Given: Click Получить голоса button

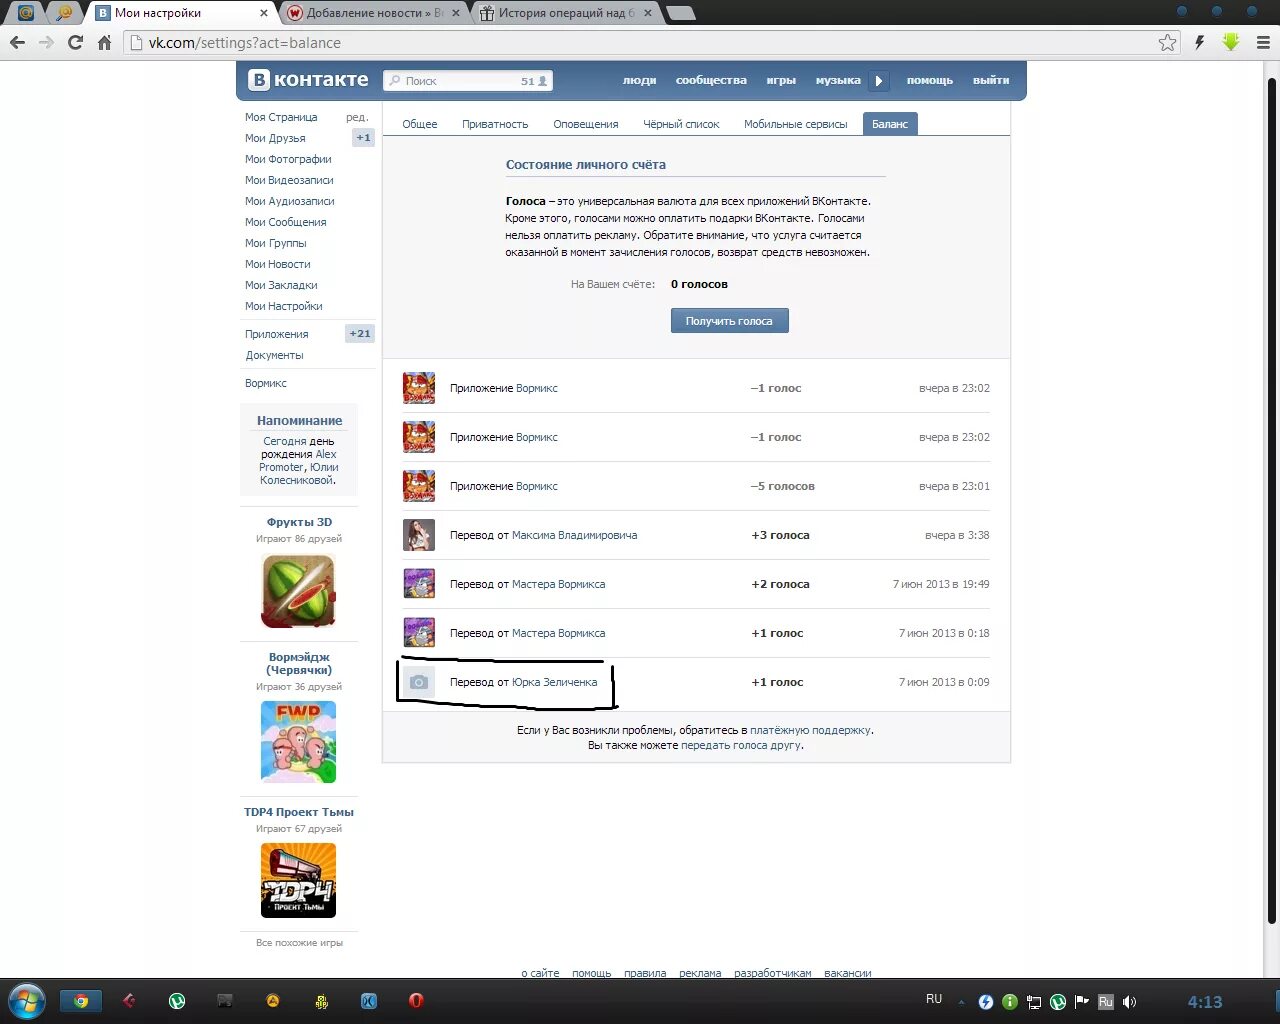Looking at the screenshot, I should (729, 321).
